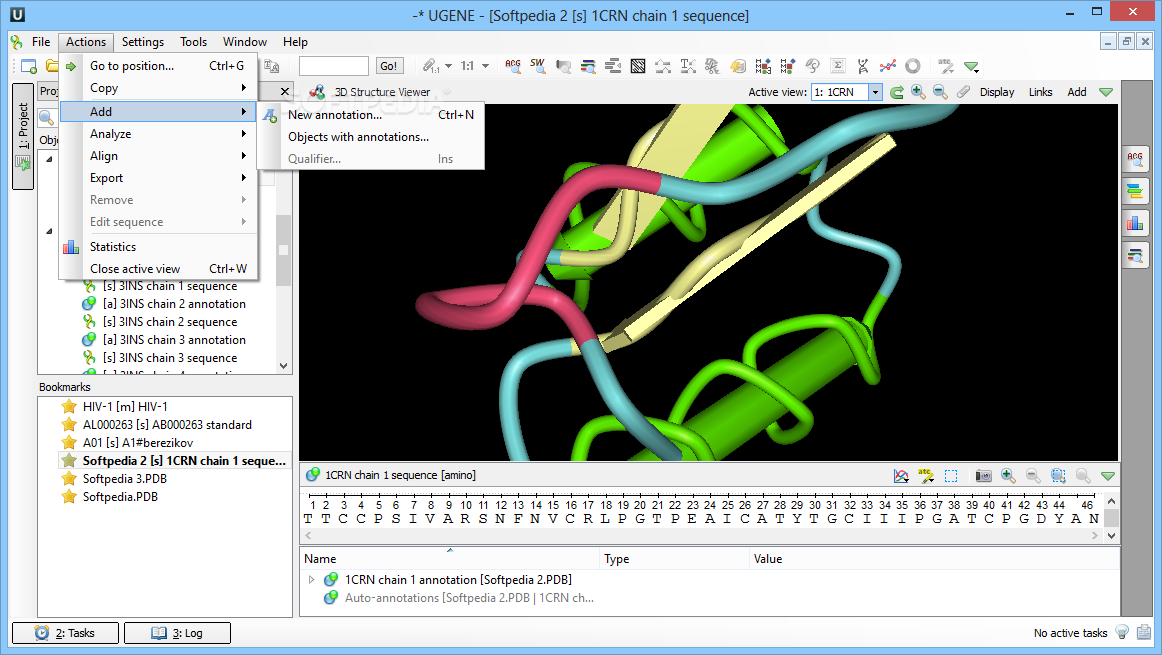The height and width of the screenshot is (655, 1162).
Task: Open the Settings menu
Action: pyautogui.click(x=142, y=42)
